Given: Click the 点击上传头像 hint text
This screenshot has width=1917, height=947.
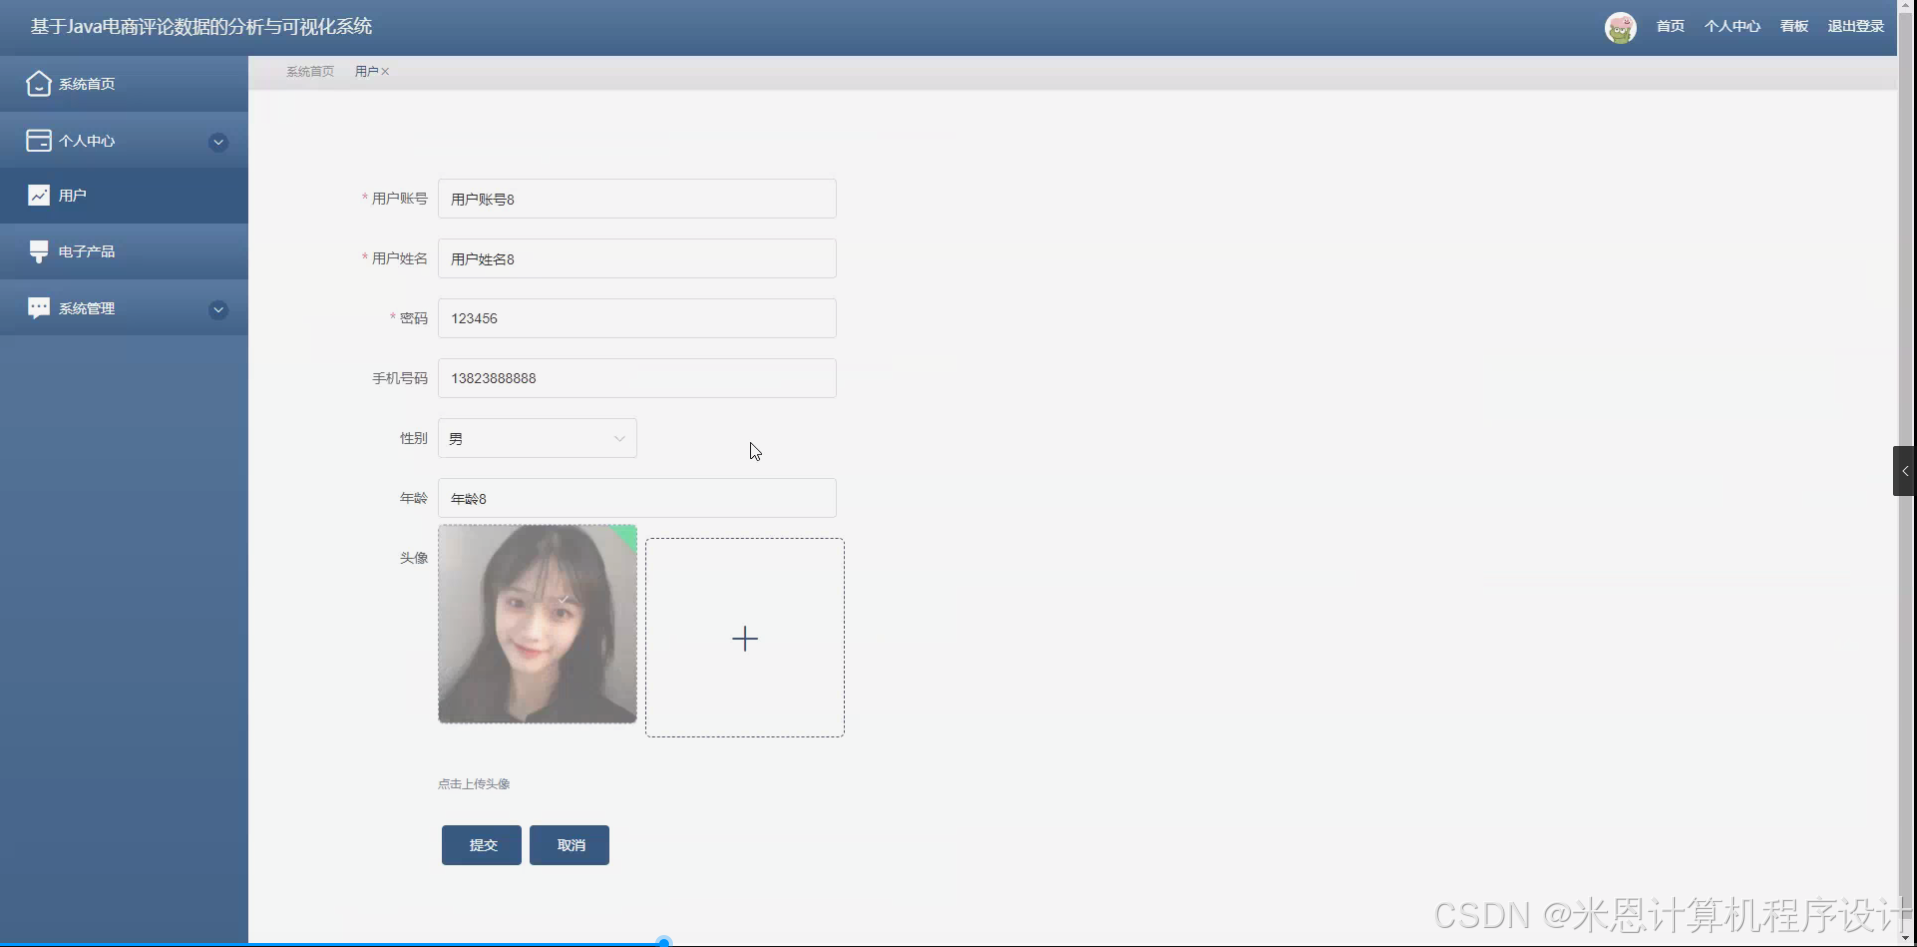Looking at the screenshot, I should (x=474, y=784).
